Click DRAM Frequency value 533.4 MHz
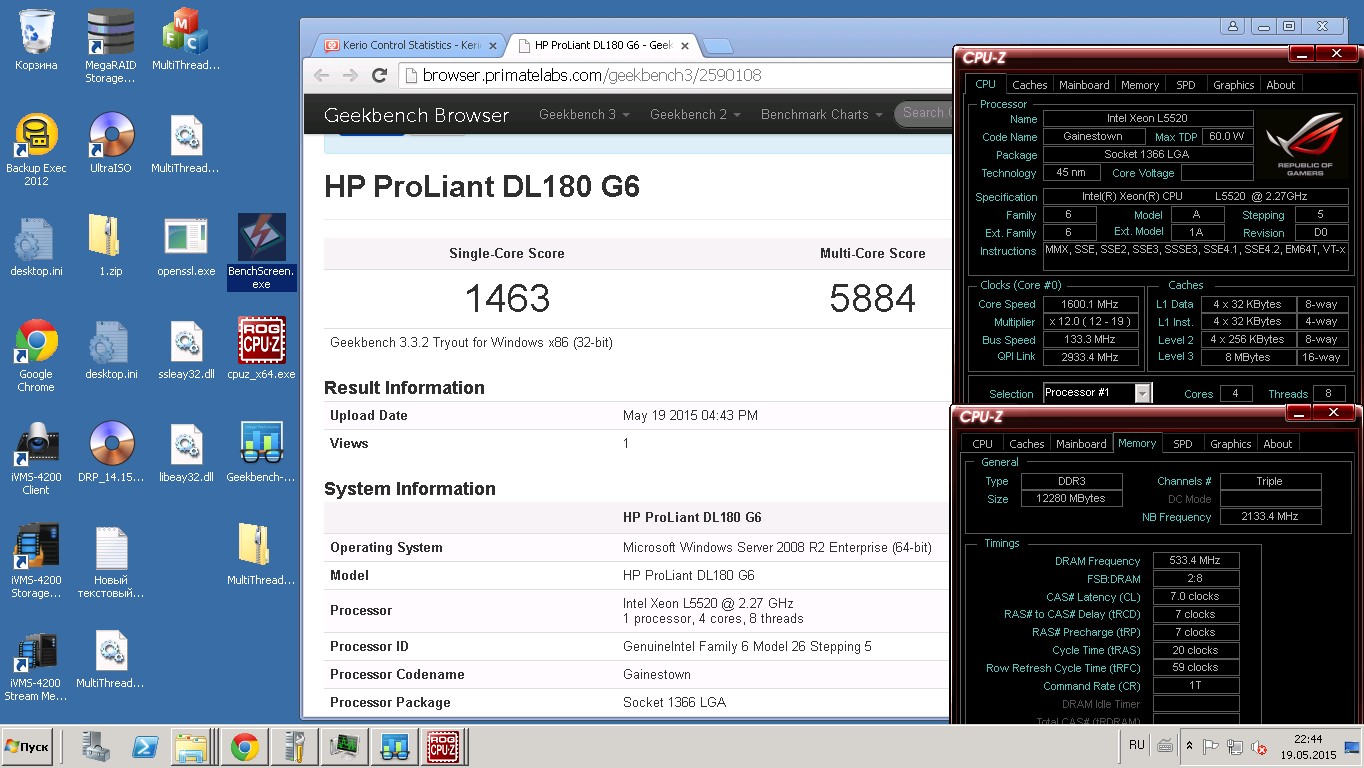This screenshot has width=1364, height=768. [x=1196, y=561]
